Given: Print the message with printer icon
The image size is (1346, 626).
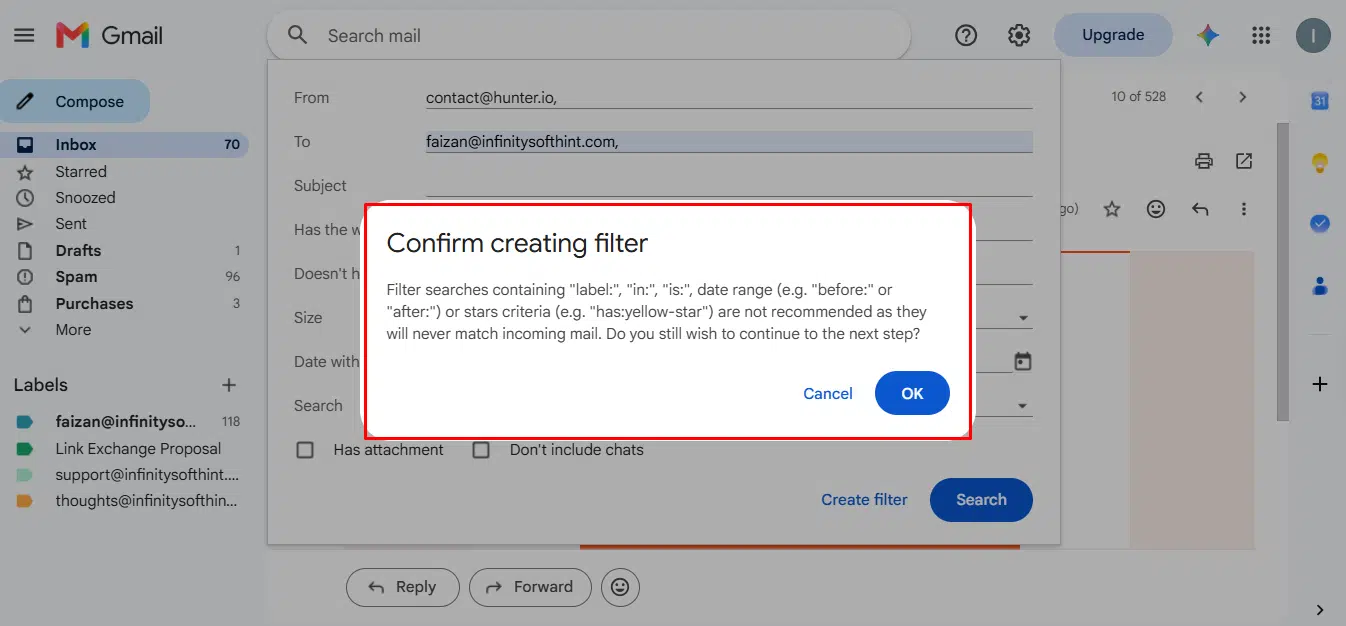Looking at the screenshot, I should pyautogui.click(x=1204, y=161).
